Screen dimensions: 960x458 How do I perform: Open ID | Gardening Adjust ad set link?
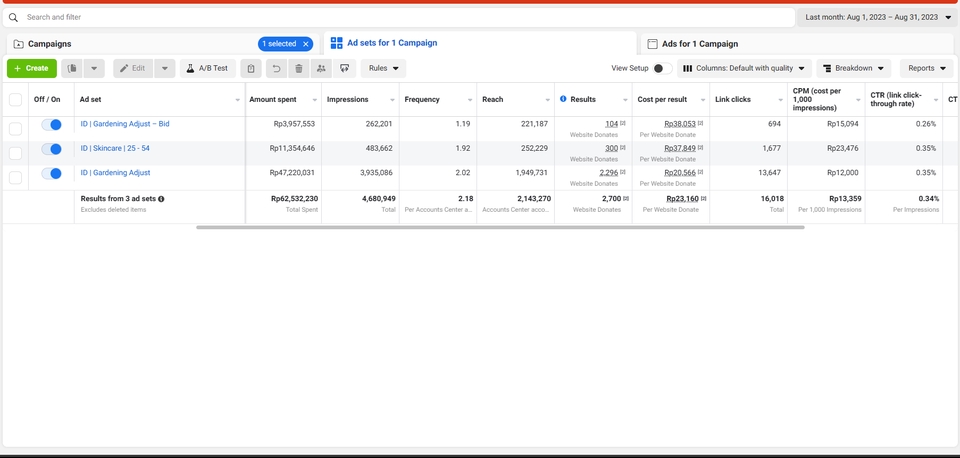pos(115,173)
